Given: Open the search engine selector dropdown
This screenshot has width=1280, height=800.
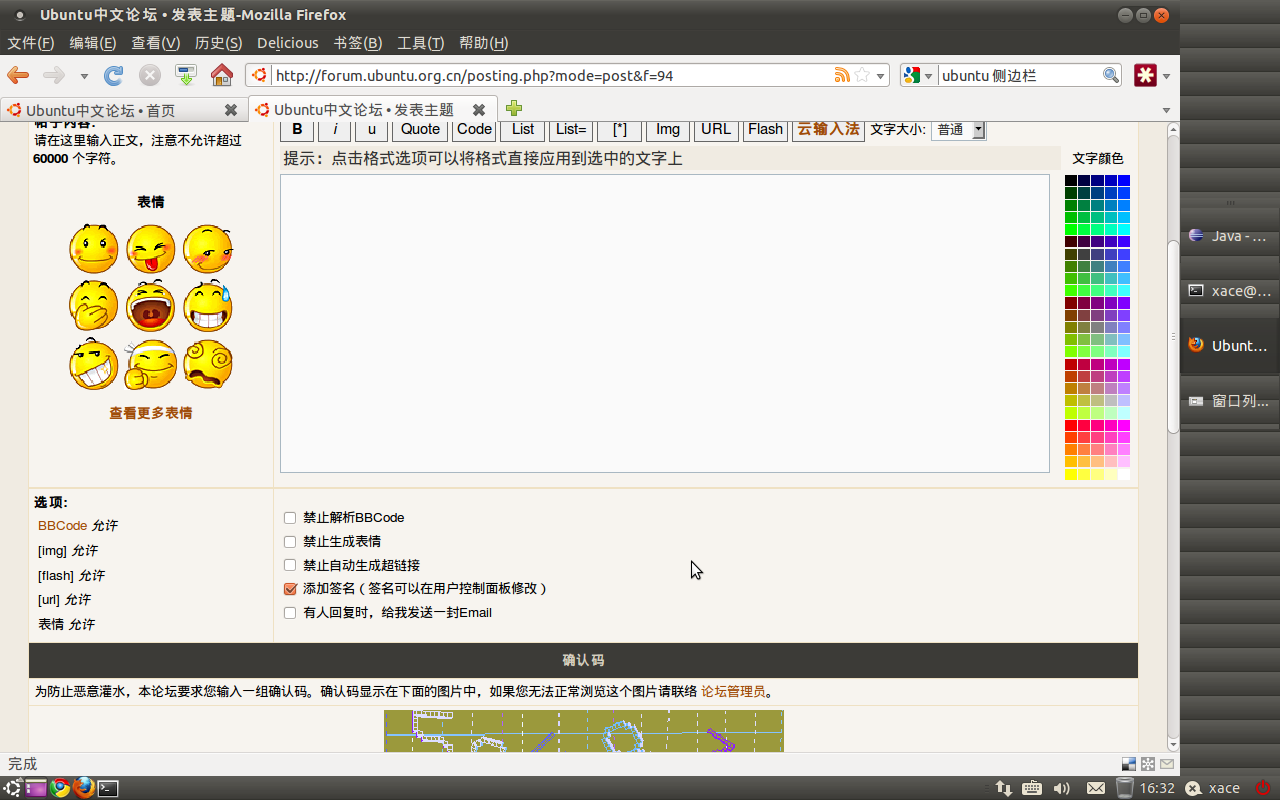Looking at the screenshot, I should [918, 75].
